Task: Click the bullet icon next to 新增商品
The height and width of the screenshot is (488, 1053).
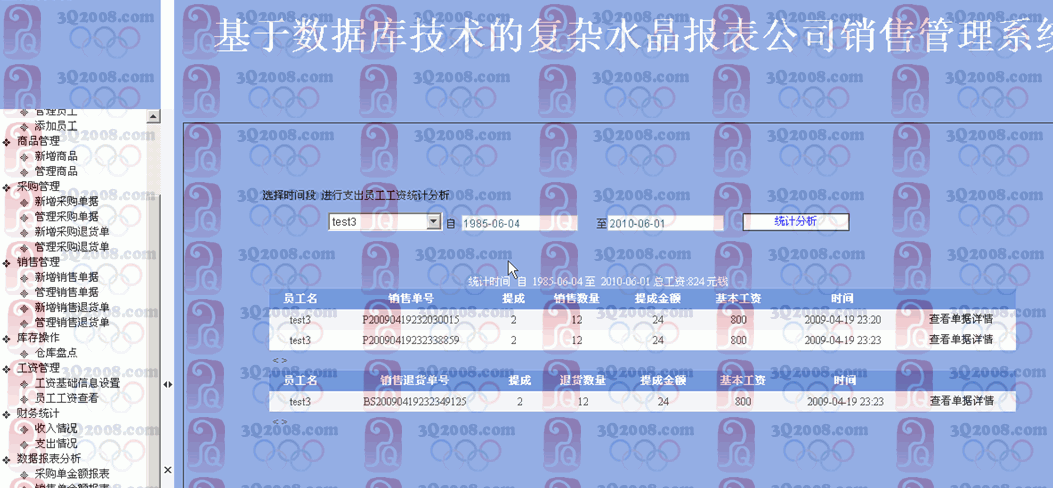Action: (25, 156)
